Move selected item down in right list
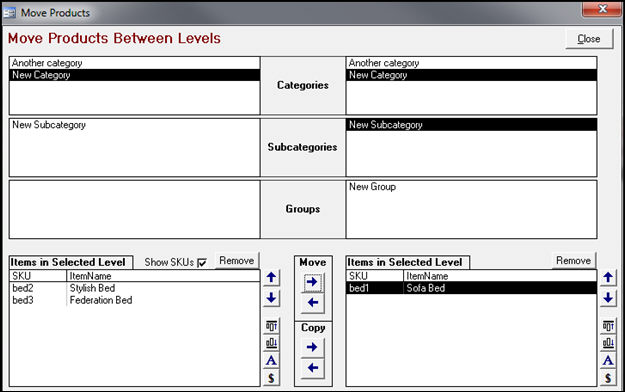Image resolution: width=625 pixels, height=392 pixels. [608, 298]
